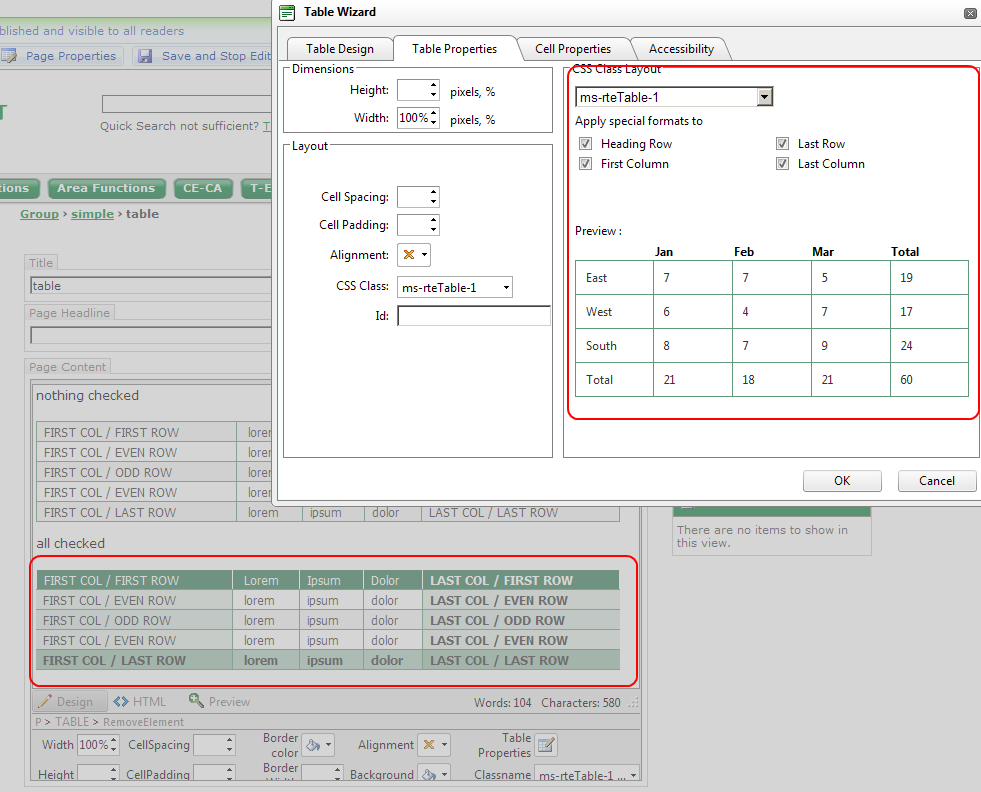Click the Preview magnifier icon
The width and height of the screenshot is (981, 792).
pos(196,700)
